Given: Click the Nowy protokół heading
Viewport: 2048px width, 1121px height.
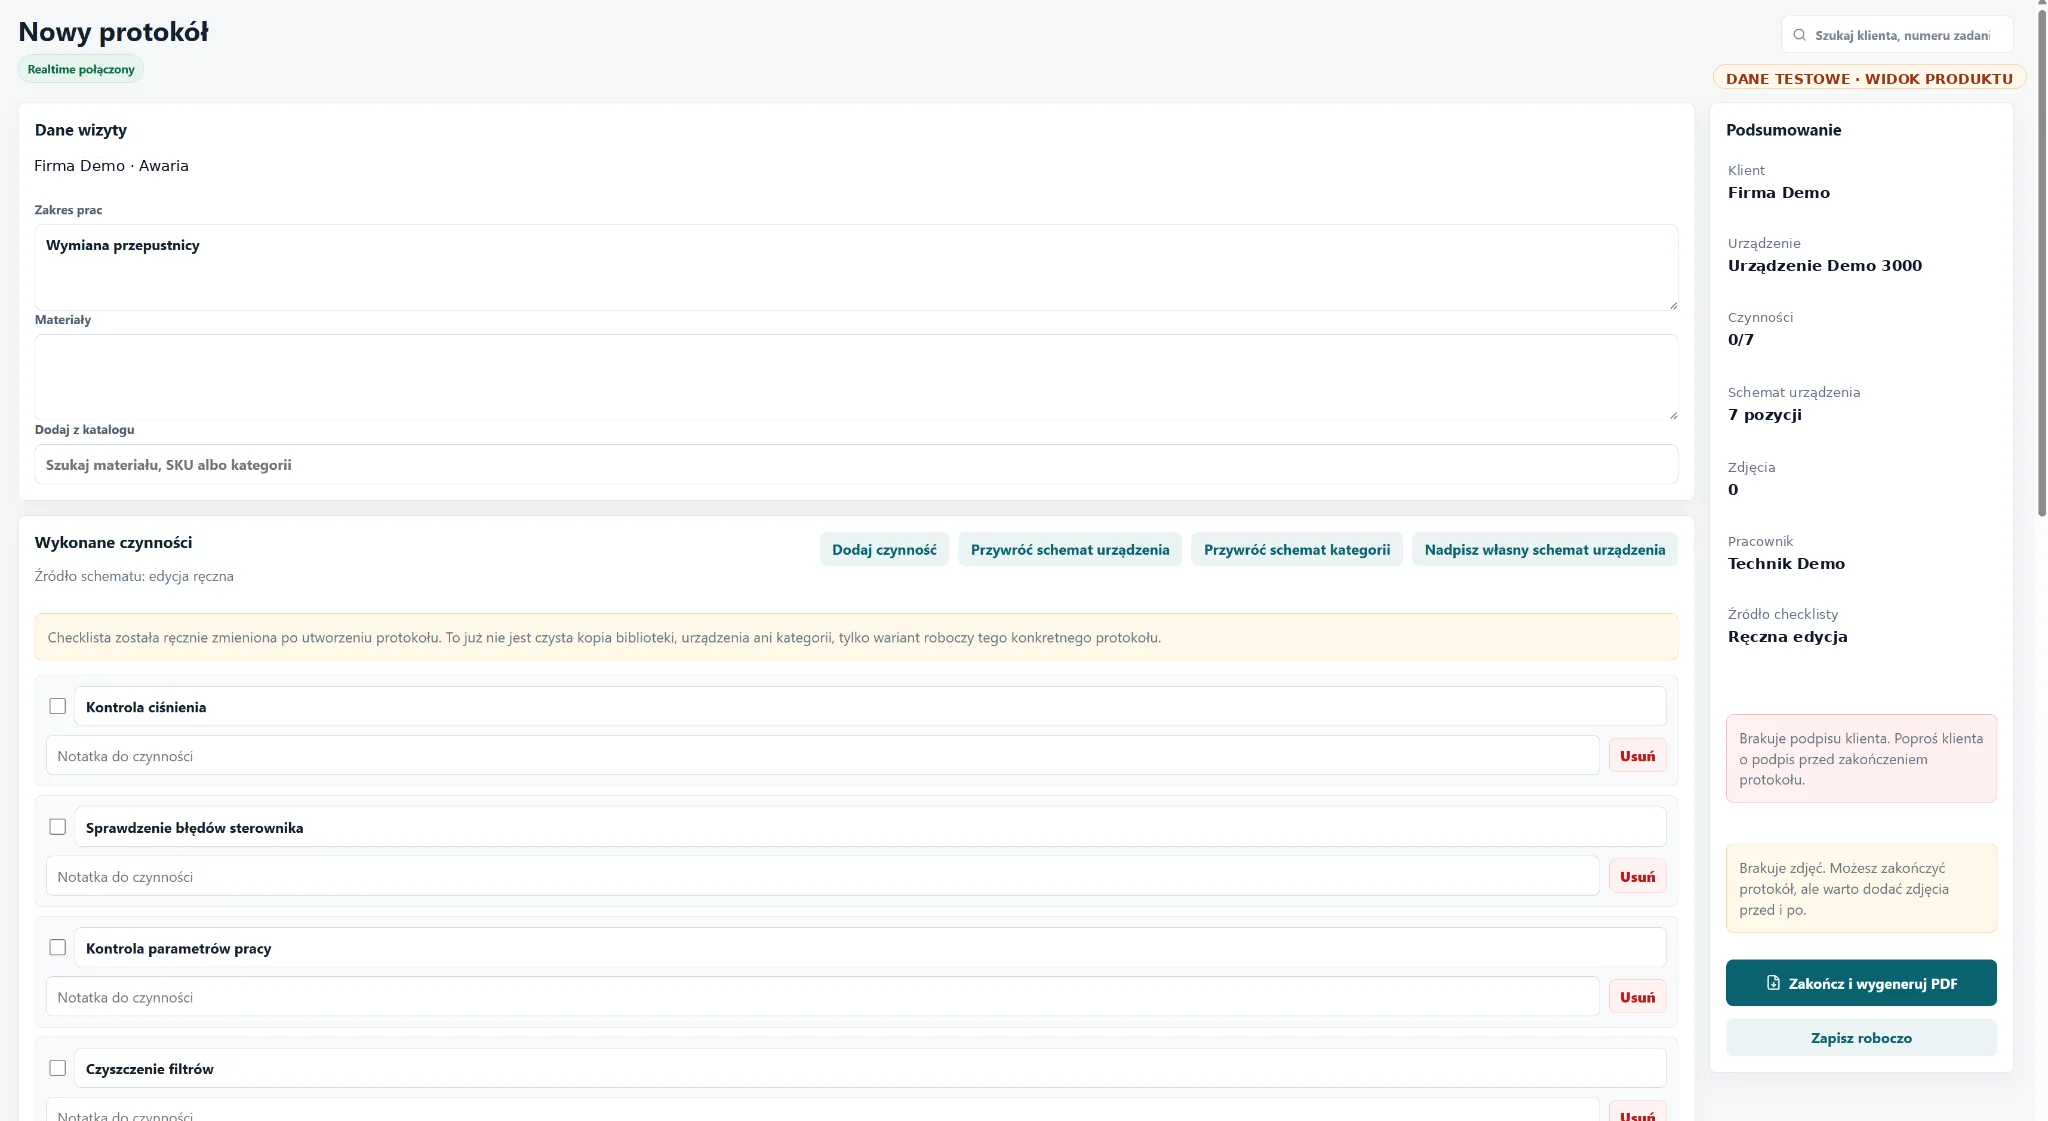Looking at the screenshot, I should point(113,32).
